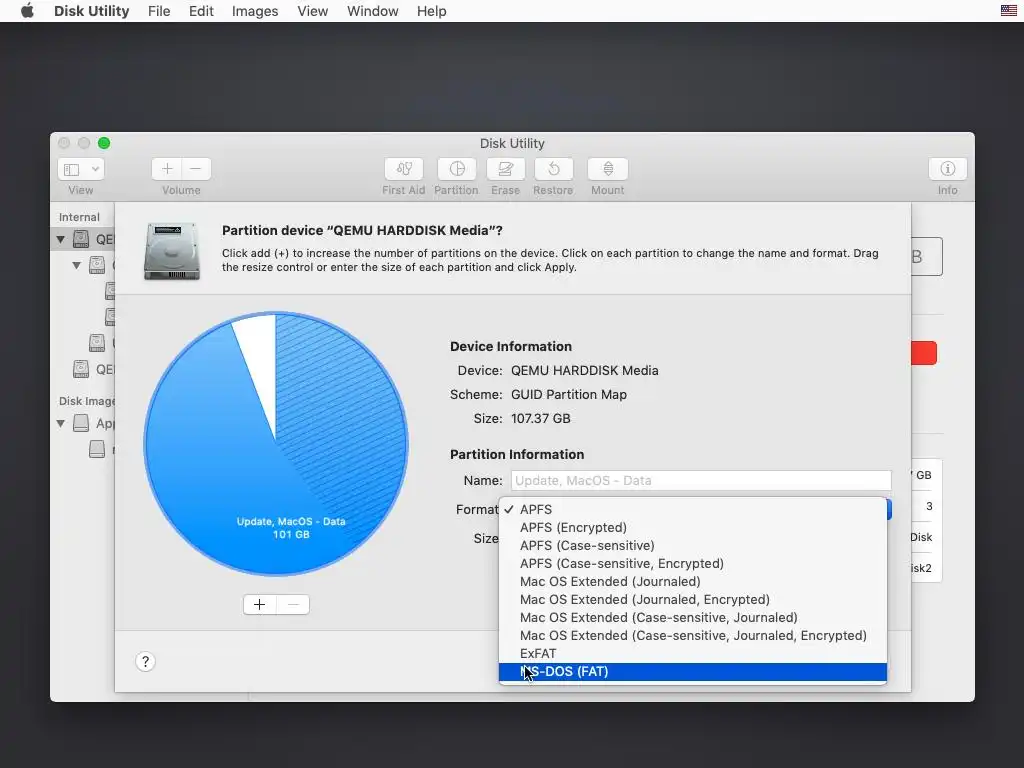Open the Help menu
This screenshot has height=768, width=1024.
[x=432, y=11]
